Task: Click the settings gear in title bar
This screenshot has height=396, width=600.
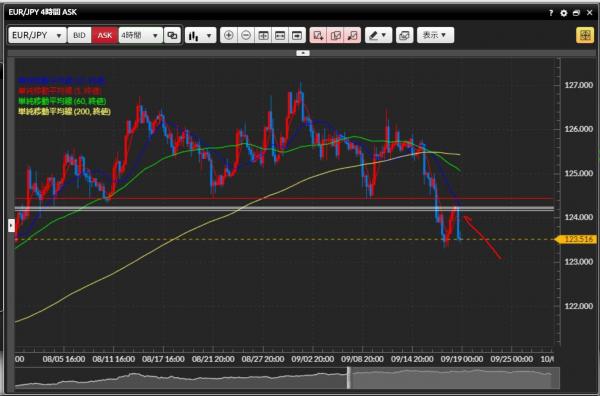Action: 564,13
